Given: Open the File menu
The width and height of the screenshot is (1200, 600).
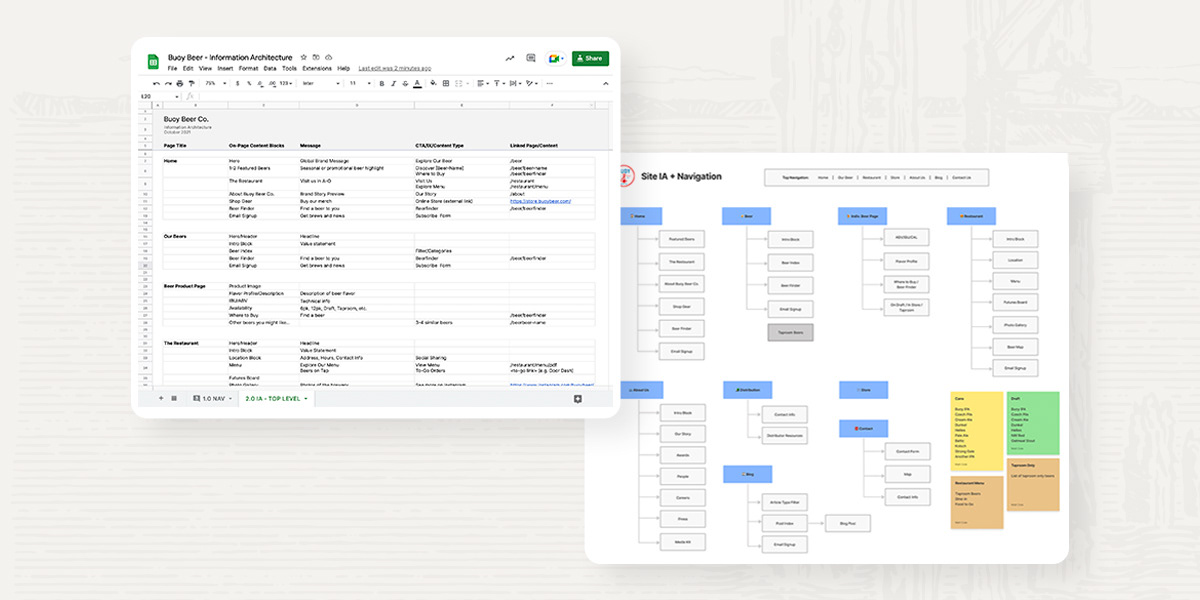Looking at the screenshot, I should [172, 69].
